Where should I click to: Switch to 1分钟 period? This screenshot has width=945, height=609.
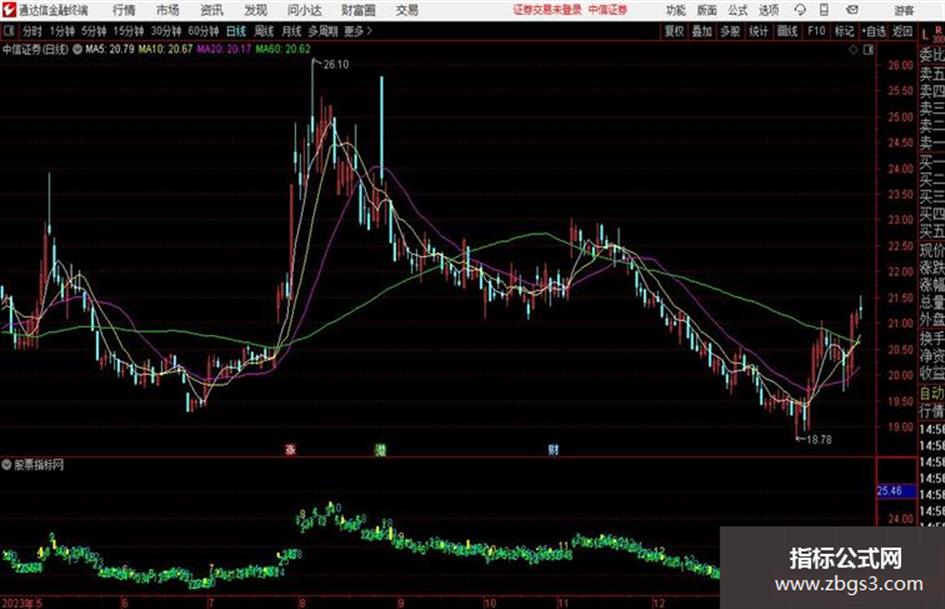(x=61, y=31)
